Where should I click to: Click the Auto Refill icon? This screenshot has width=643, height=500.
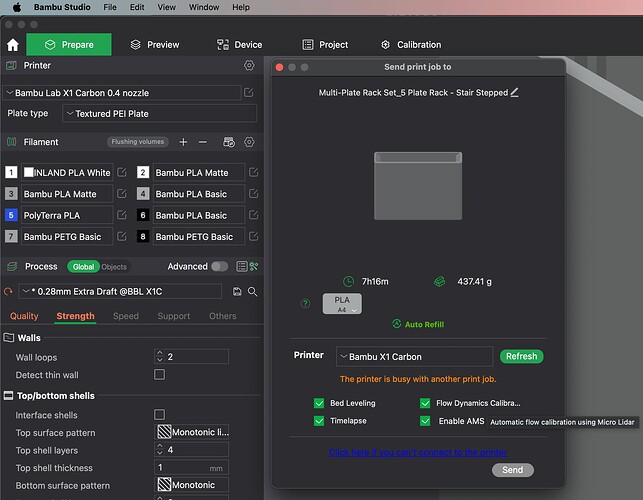pyautogui.click(x=397, y=324)
